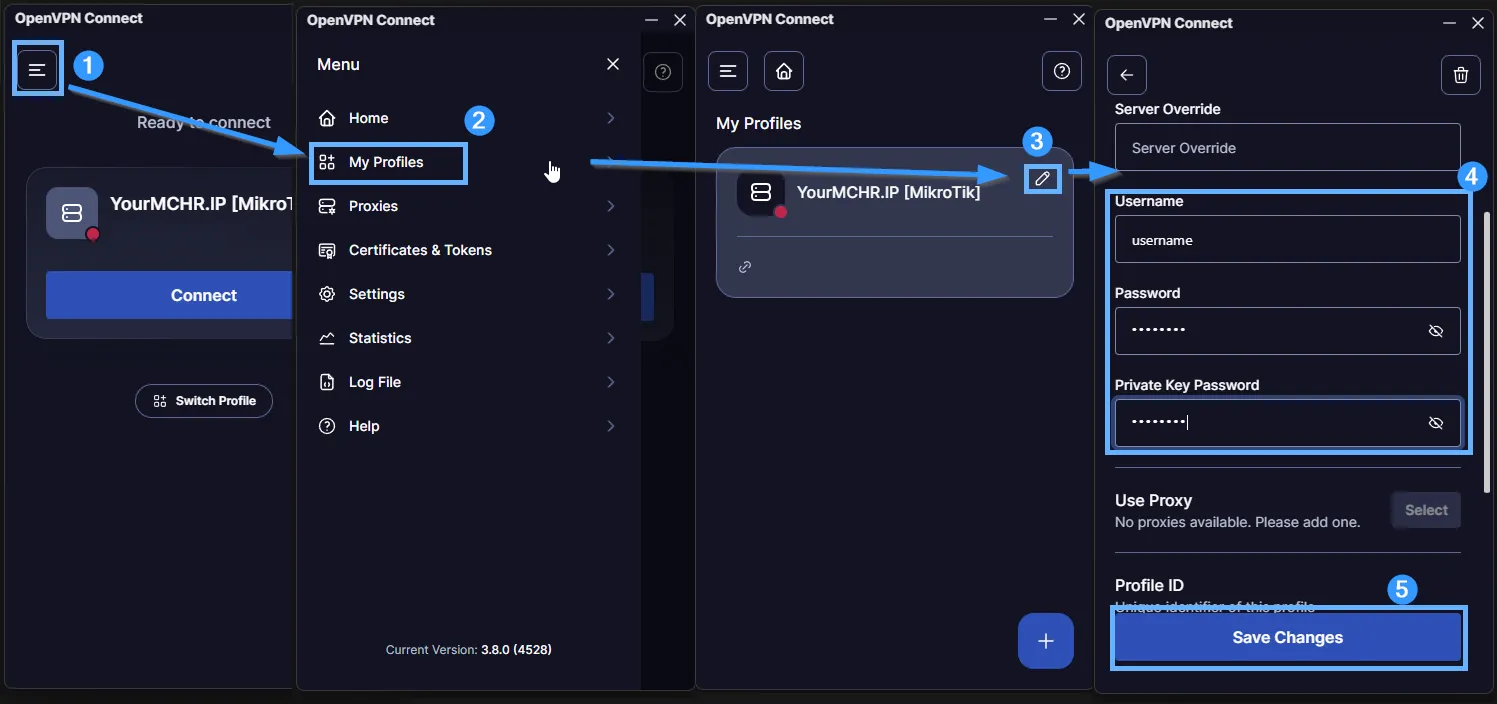Click the pencil edit icon on profile card
1497x704 pixels.
(1042, 178)
